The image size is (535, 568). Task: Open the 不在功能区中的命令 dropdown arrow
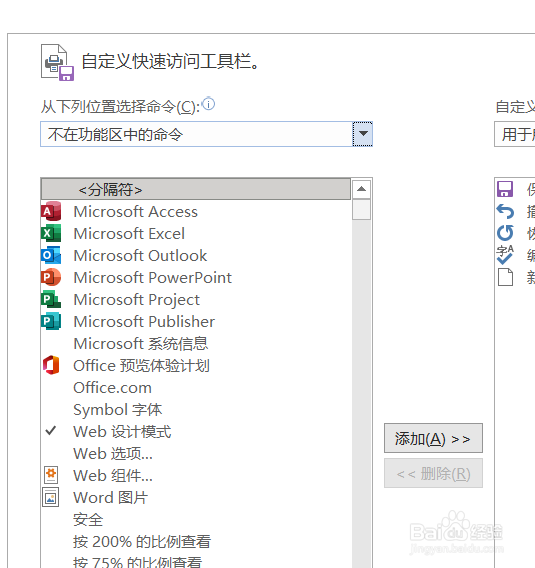tap(363, 134)
